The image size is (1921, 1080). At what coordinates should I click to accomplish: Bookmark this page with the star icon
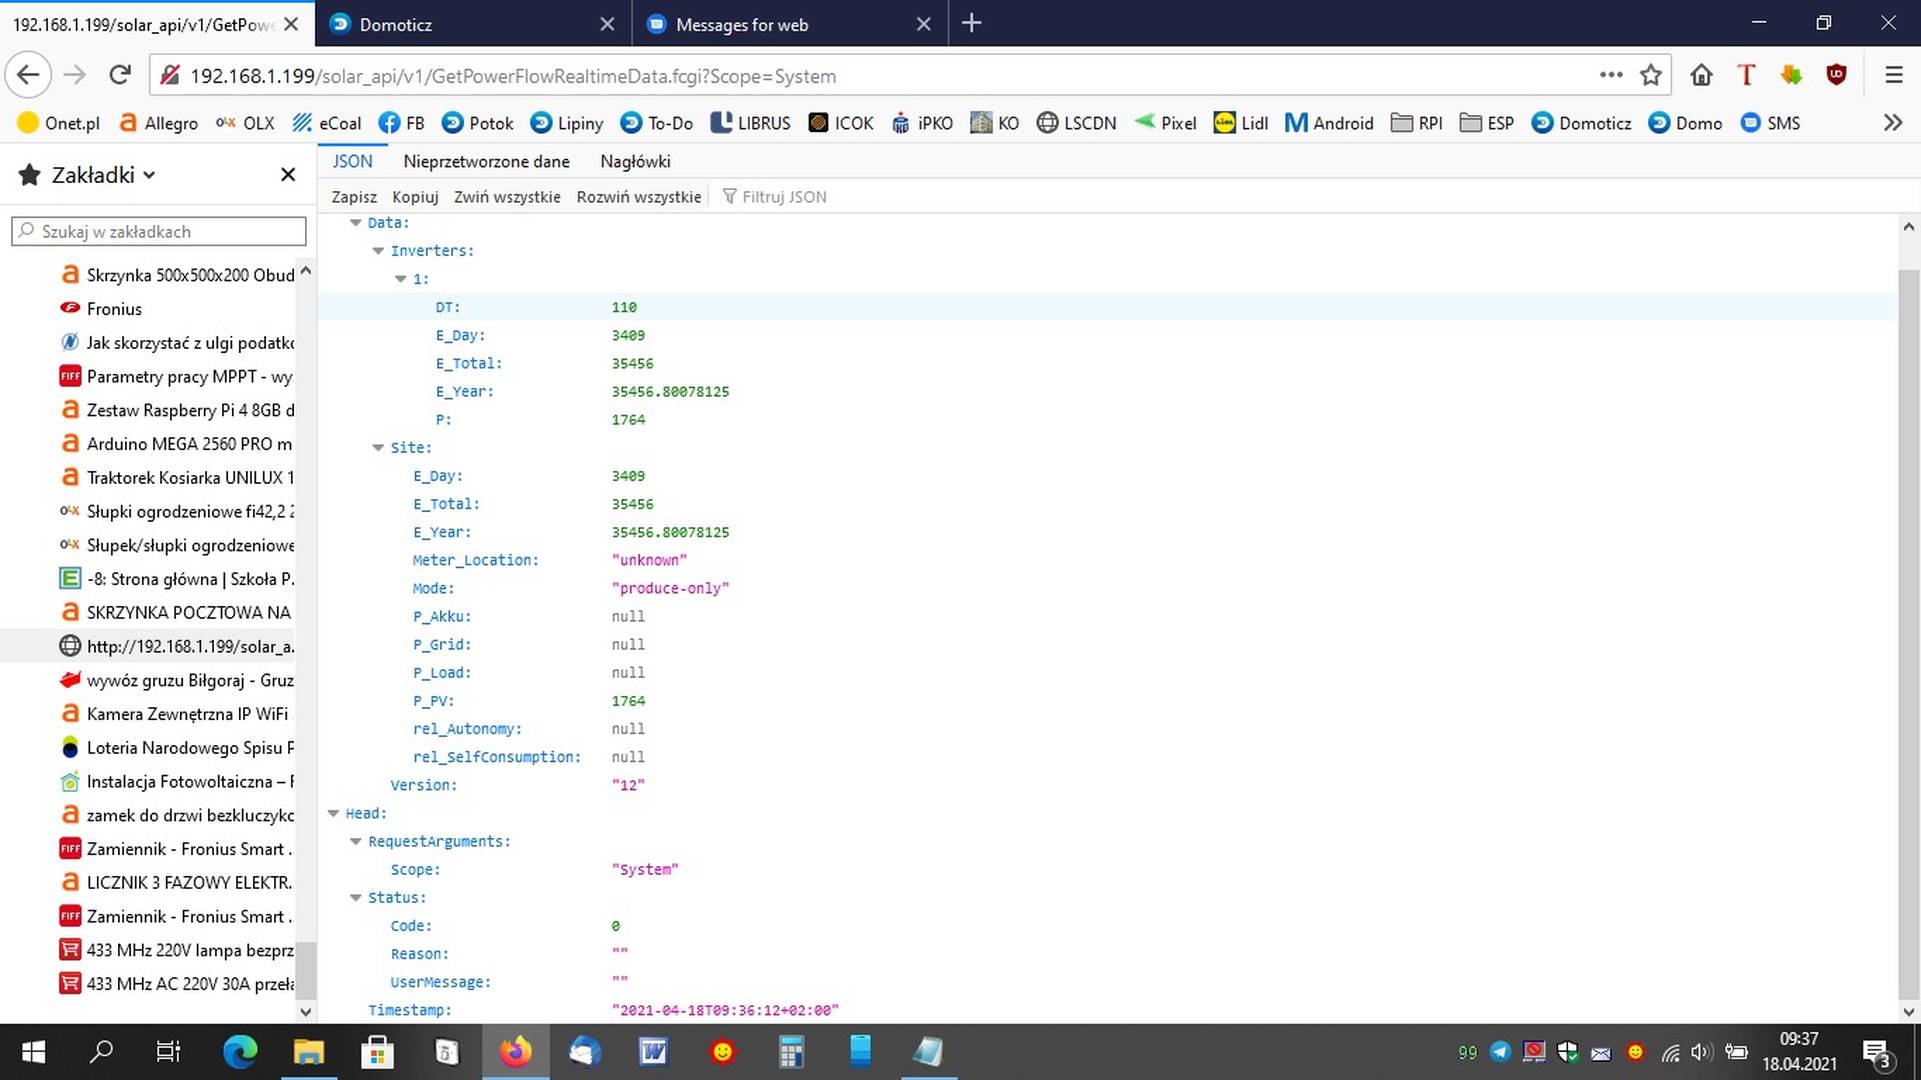(x=1651, y=75)
